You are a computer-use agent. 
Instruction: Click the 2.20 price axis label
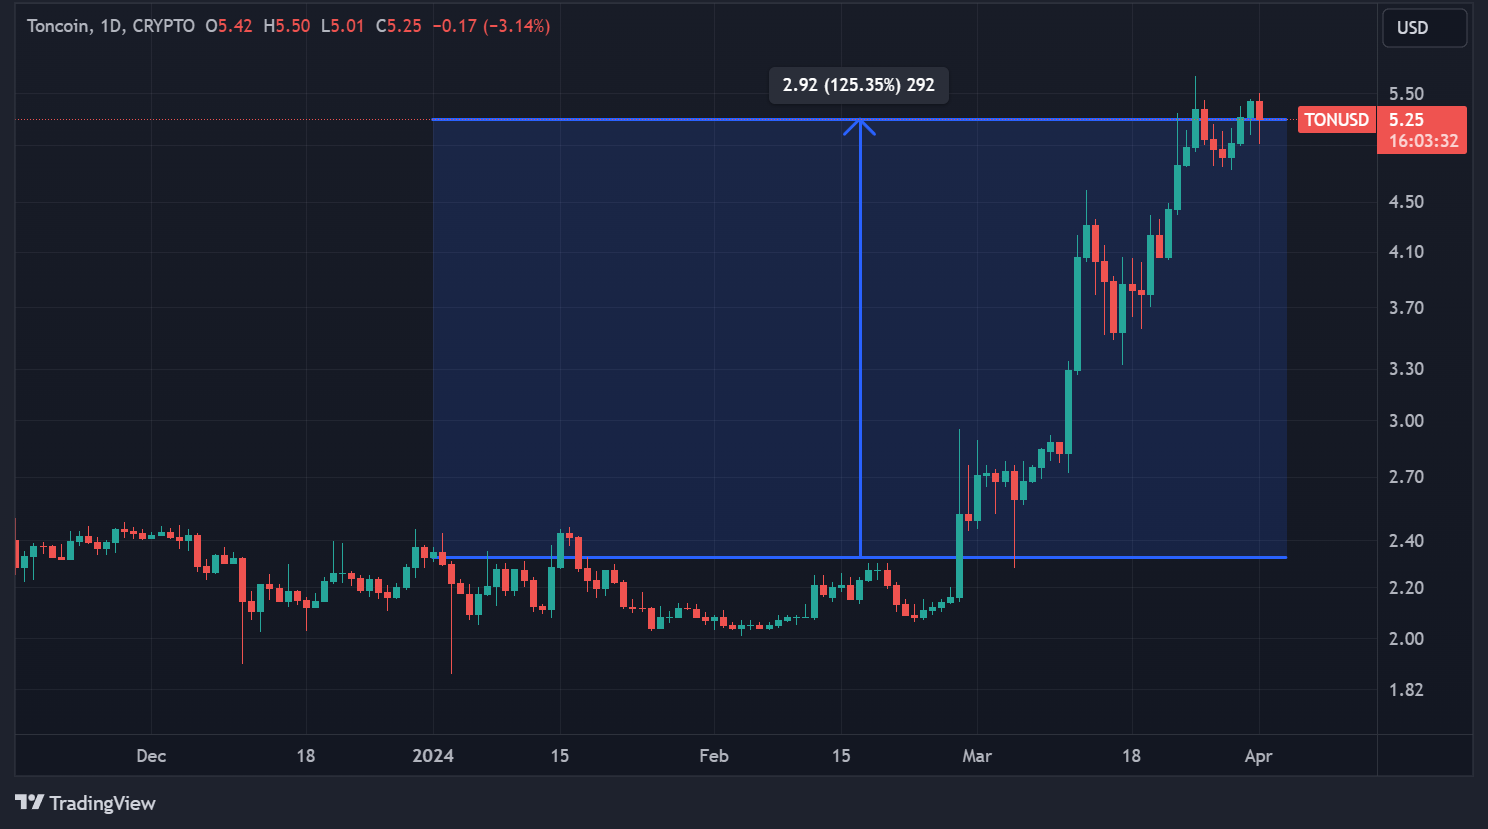1406,588
